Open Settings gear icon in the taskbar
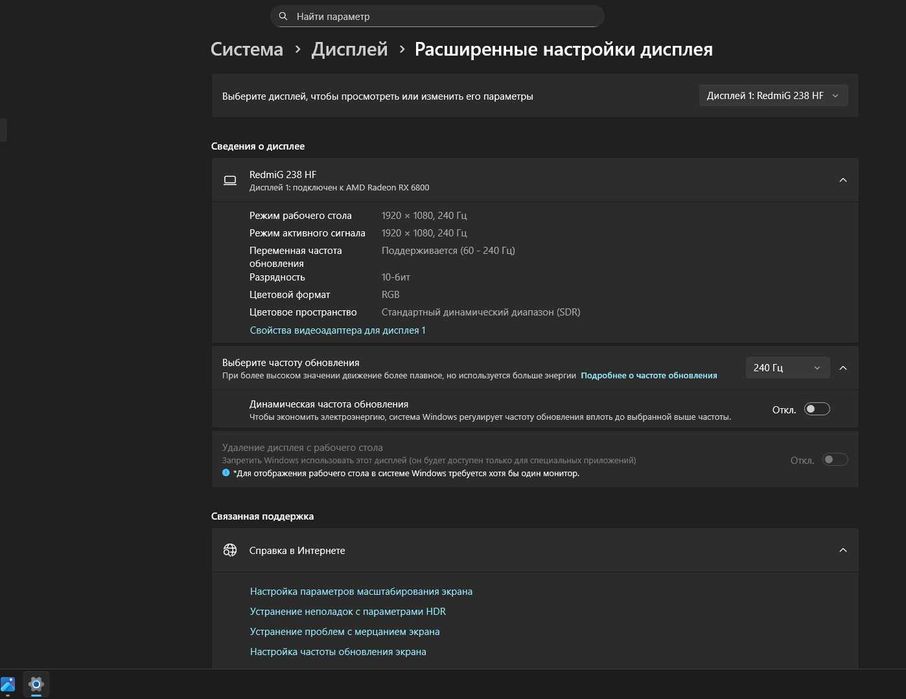The height and width of the screenshot is (699, 906). pyautogui.click(x=36, y=684)
